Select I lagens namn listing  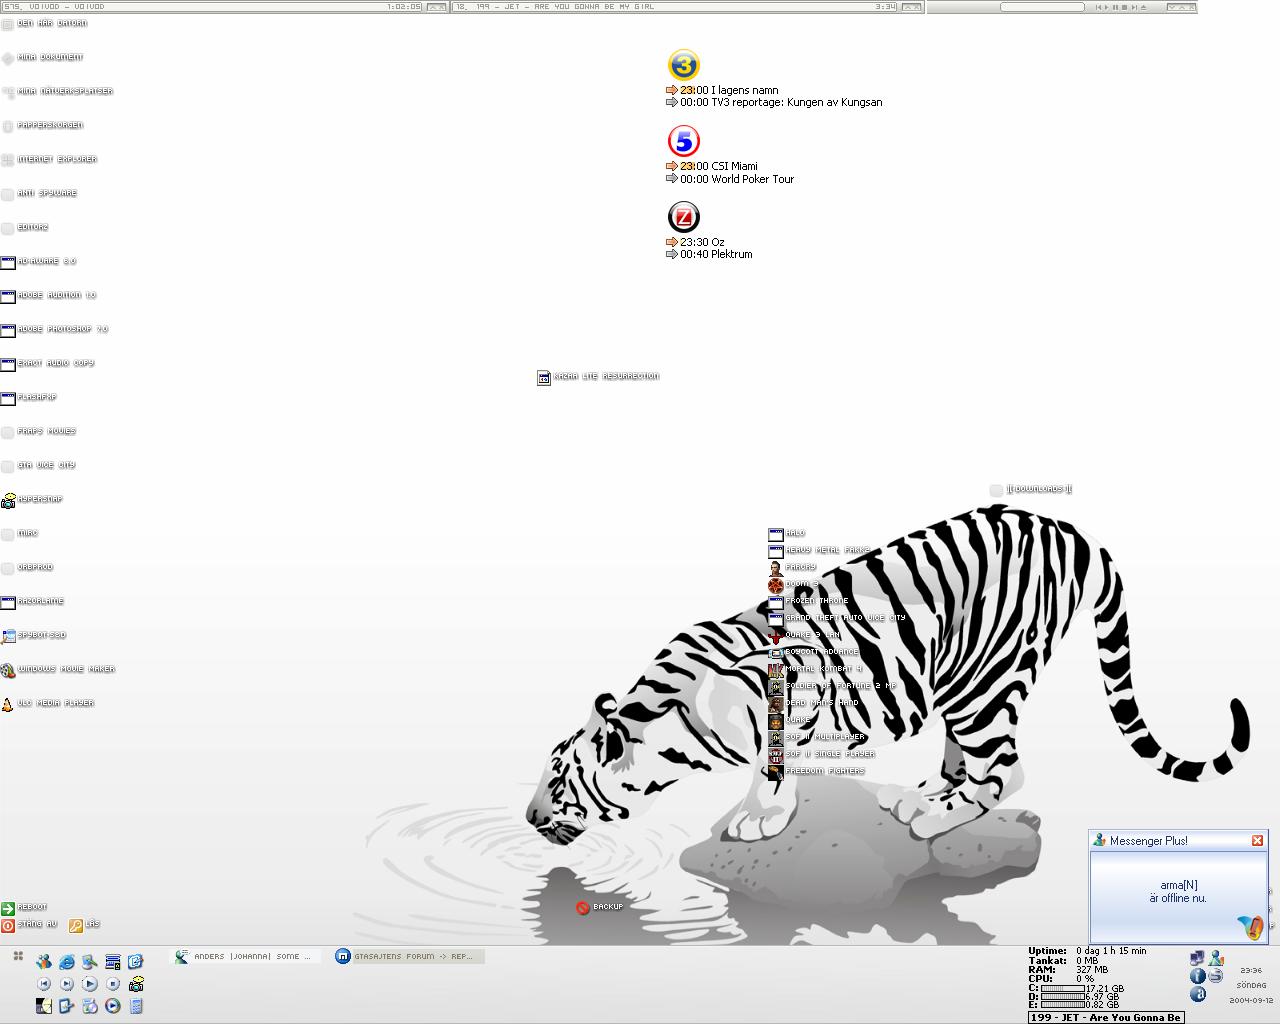[x=722, y=90]
